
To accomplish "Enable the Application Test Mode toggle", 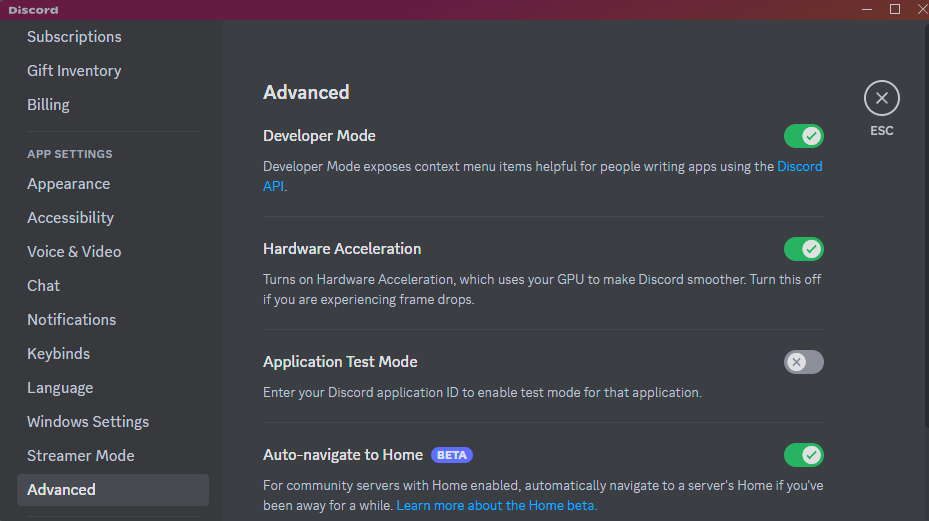I will click(803, 362).
